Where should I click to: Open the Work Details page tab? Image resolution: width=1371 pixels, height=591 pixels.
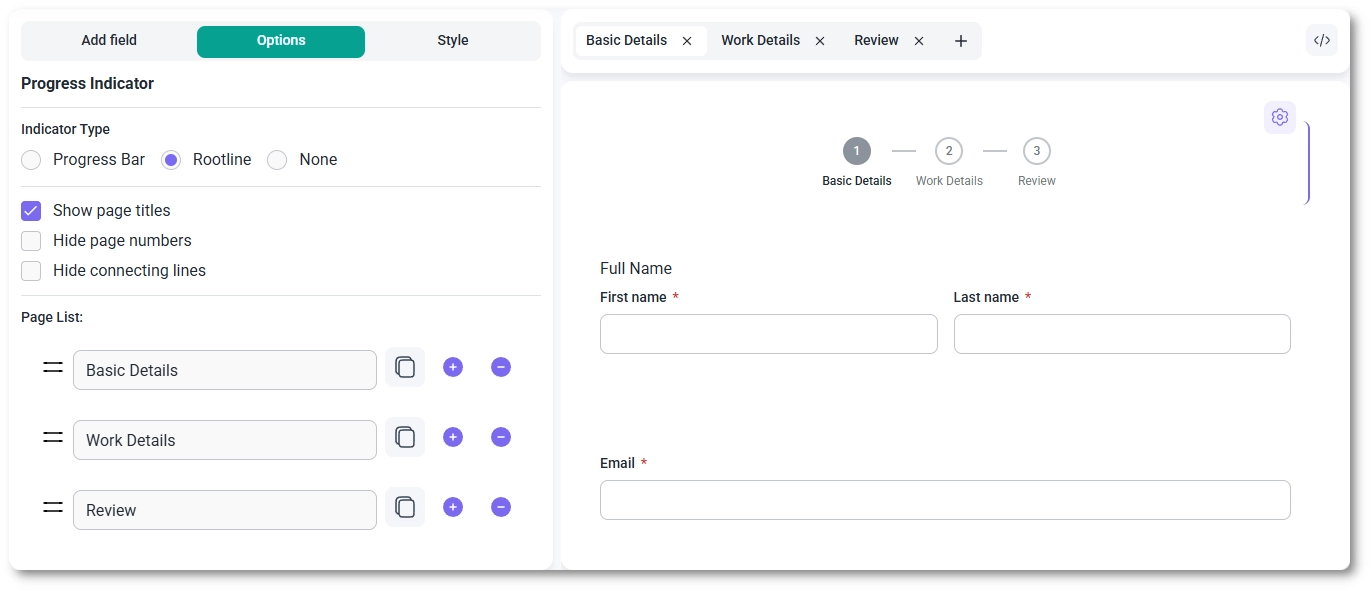(761, 41)
